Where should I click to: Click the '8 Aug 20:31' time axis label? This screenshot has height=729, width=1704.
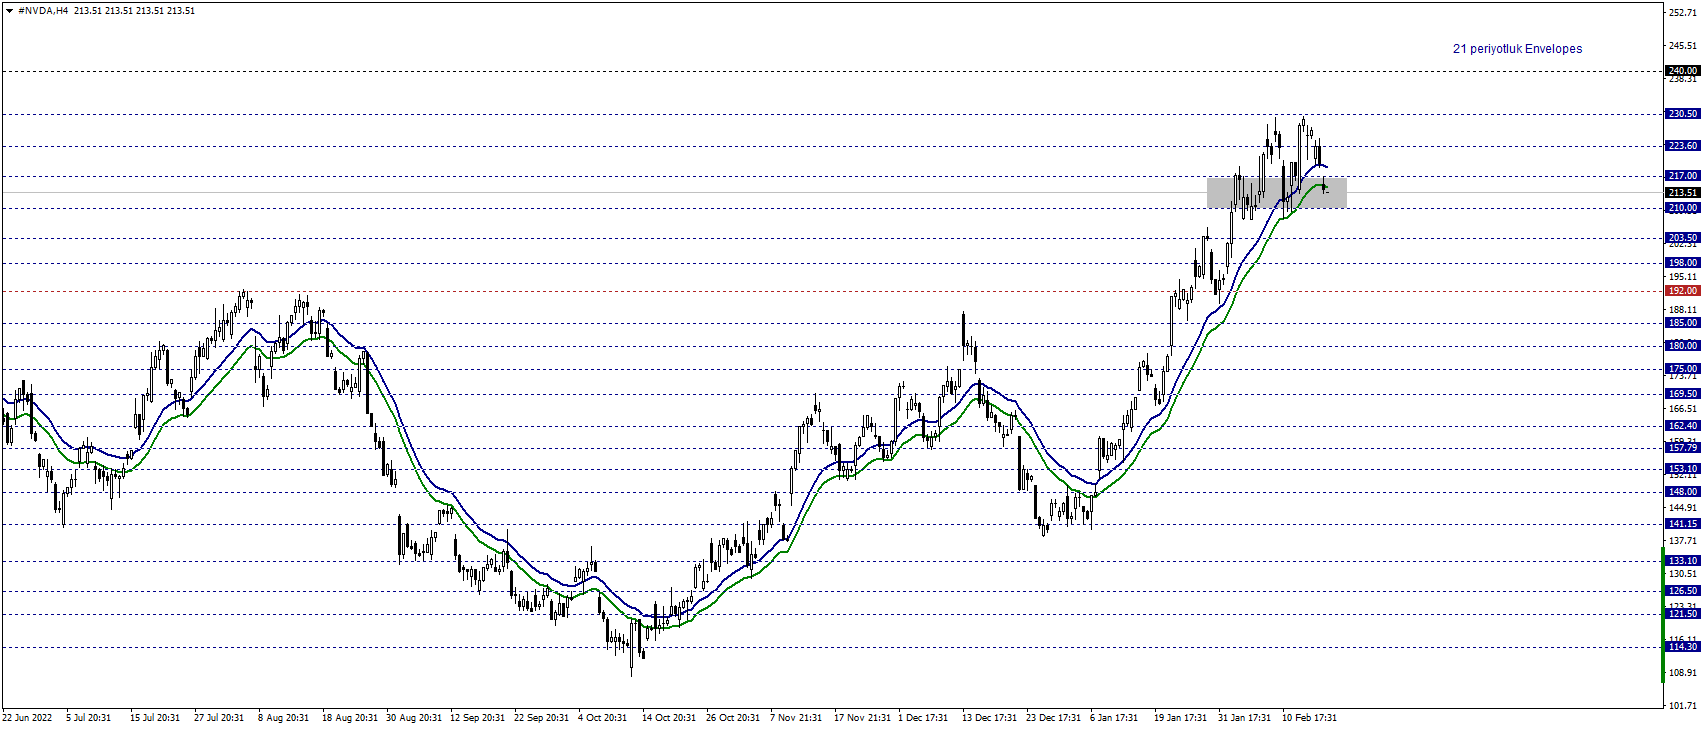283,718
